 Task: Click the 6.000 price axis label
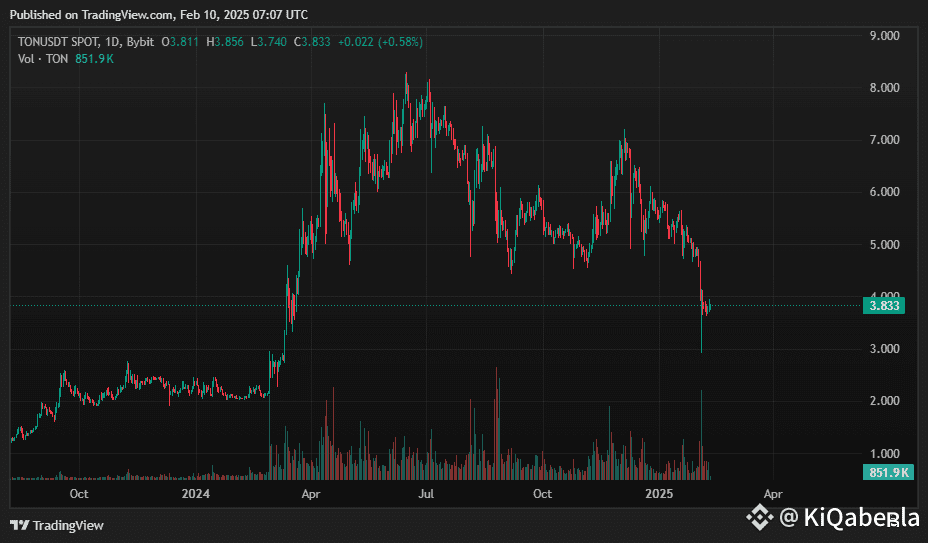(x=884, y=192)
